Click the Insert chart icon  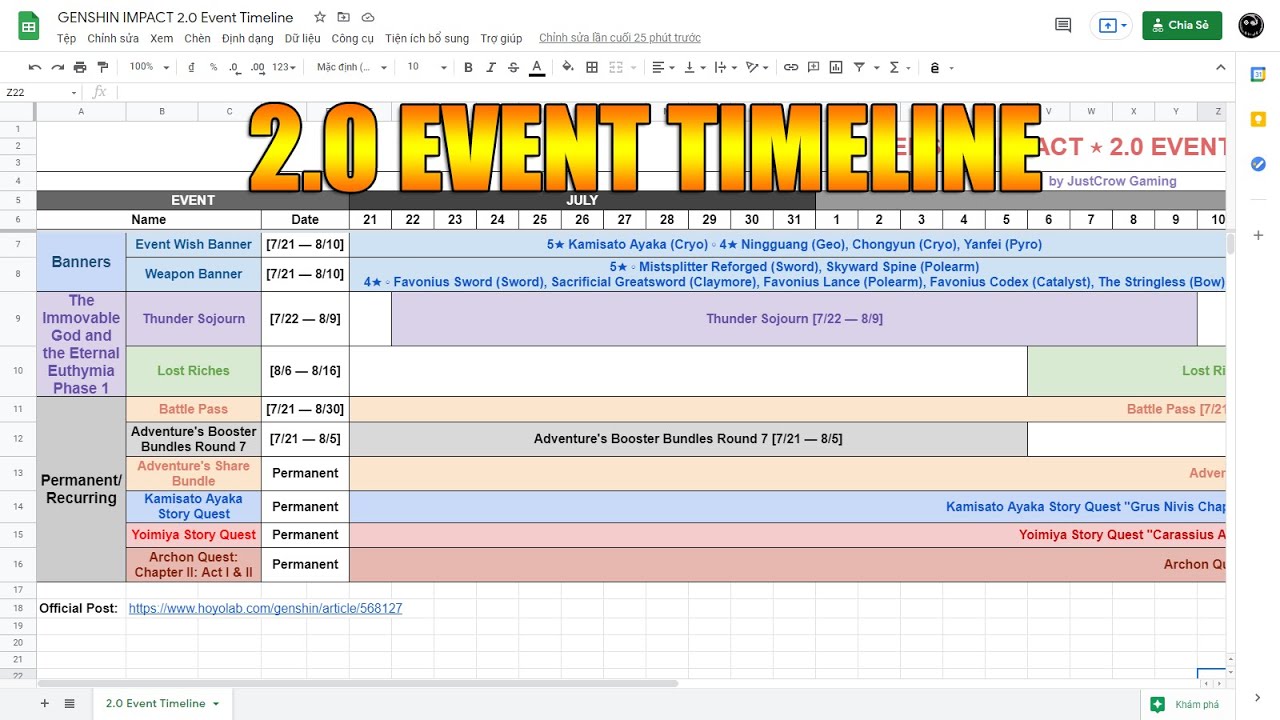click(x=836, y=67)
